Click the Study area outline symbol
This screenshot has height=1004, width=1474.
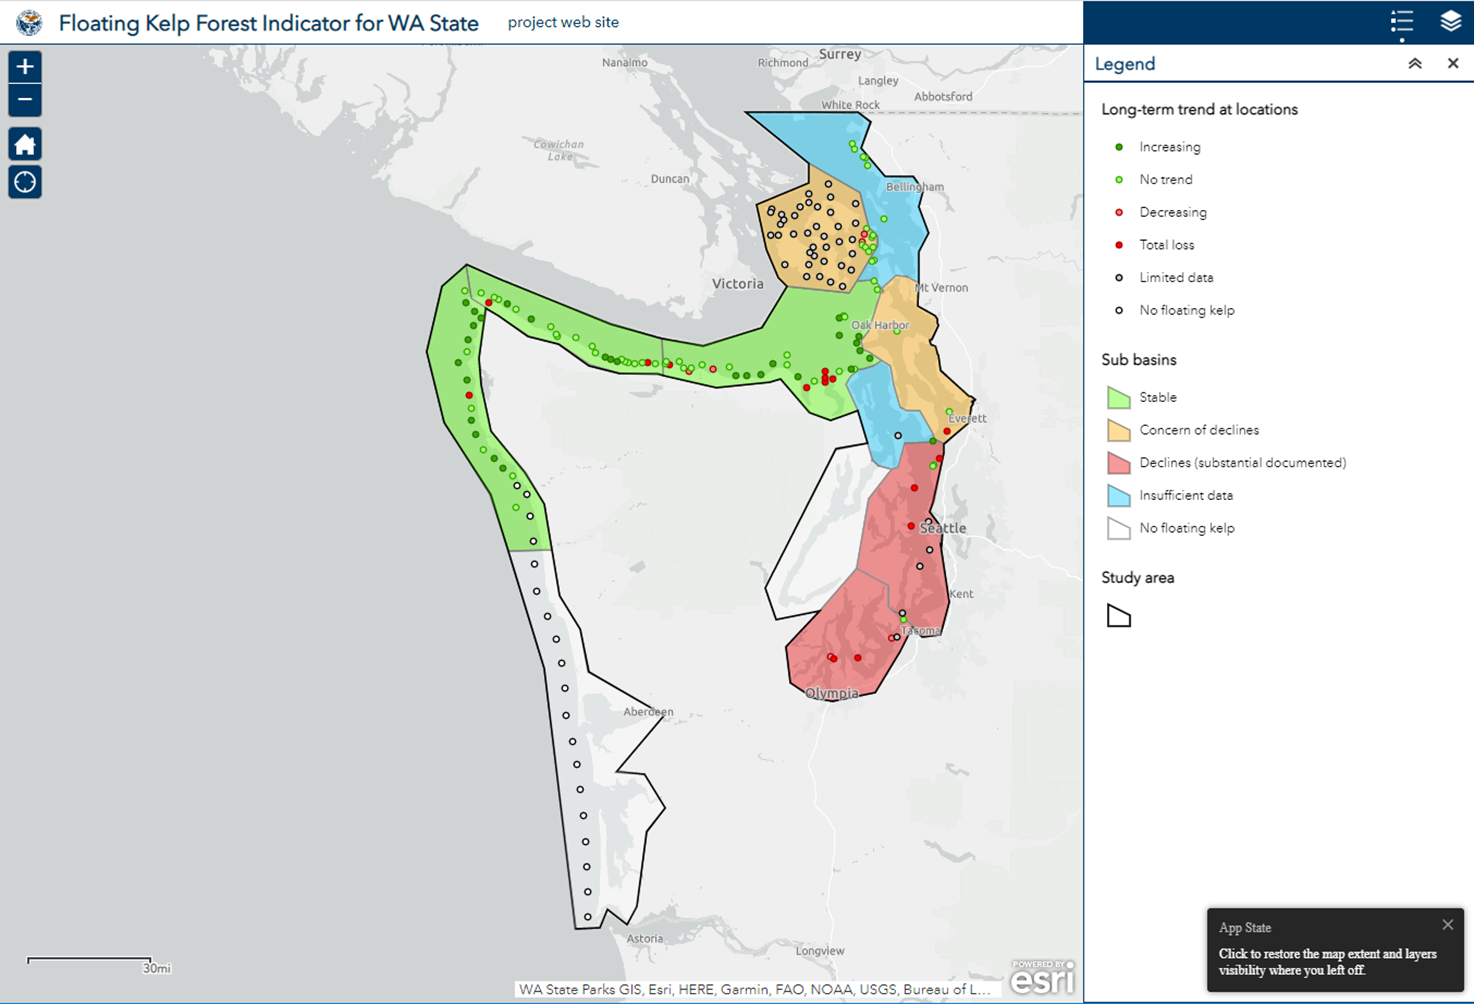pyautogui.click(x=1119, y=616)
